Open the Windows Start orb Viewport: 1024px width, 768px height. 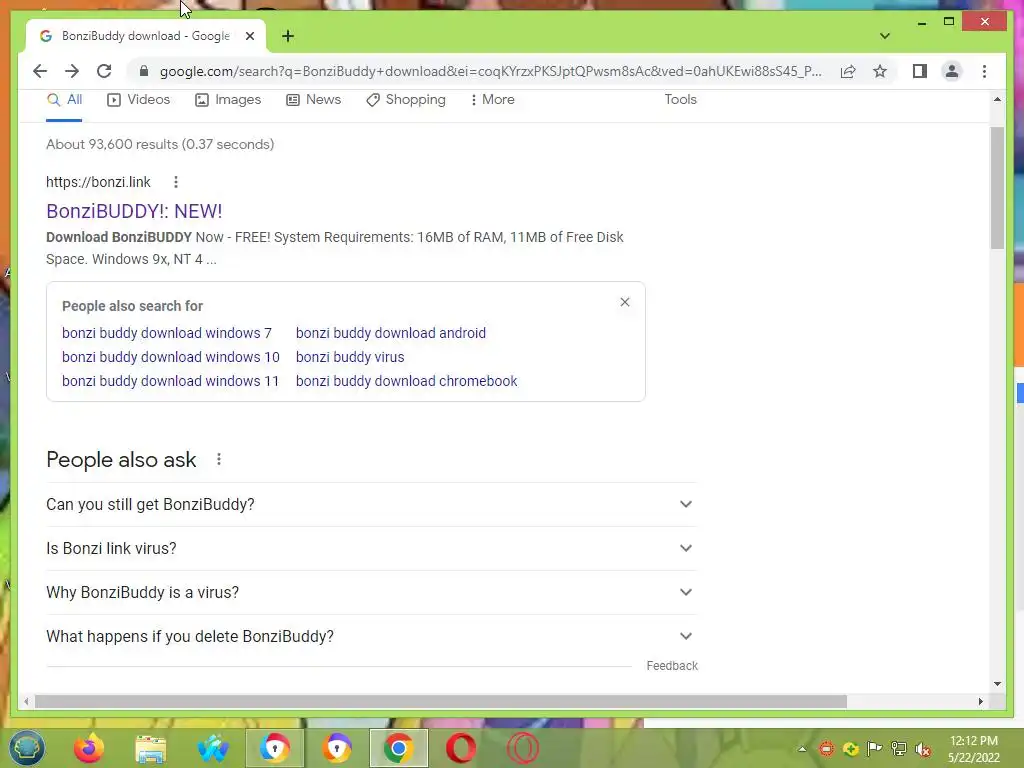click(x=26, y=748)
